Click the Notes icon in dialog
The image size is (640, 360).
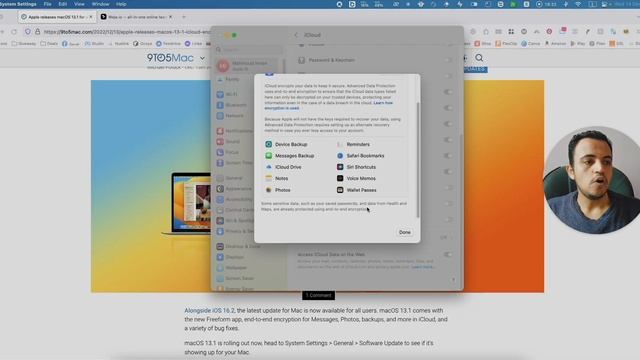coord(269,178)
